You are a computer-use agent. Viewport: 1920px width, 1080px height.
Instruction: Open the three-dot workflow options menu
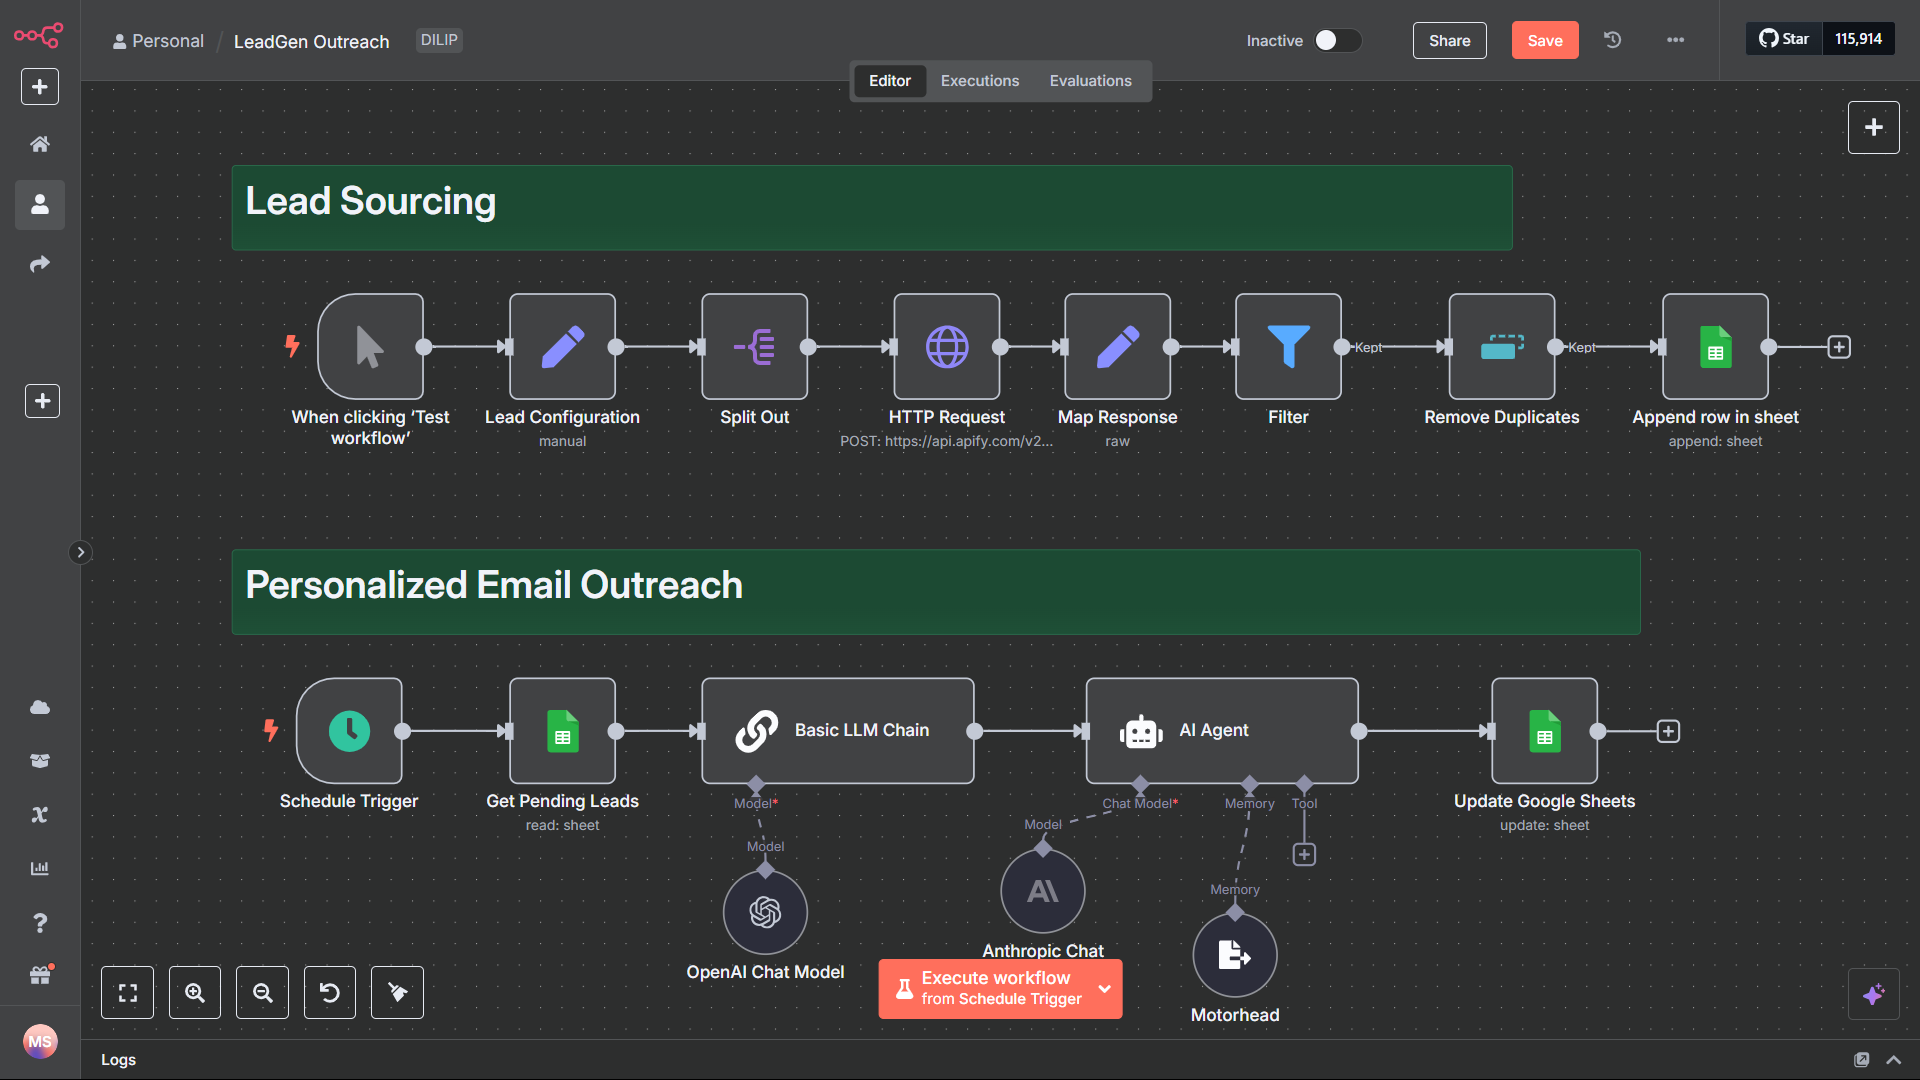(1675, 40)
